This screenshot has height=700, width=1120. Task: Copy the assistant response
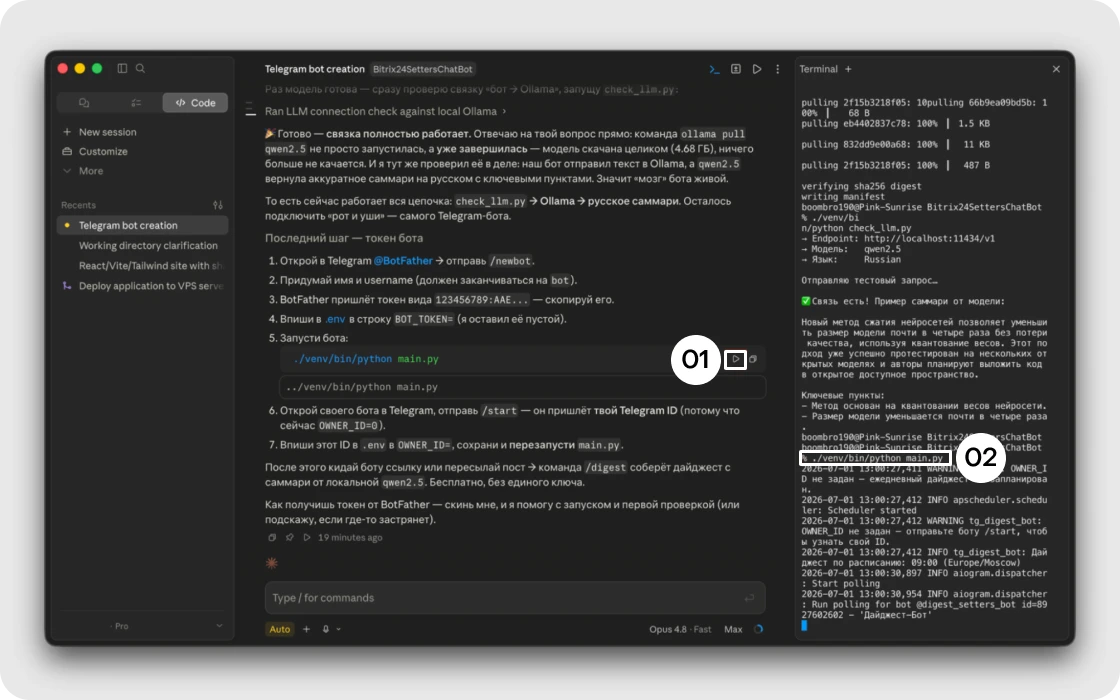pyautogui.click(x=272, y=537)
